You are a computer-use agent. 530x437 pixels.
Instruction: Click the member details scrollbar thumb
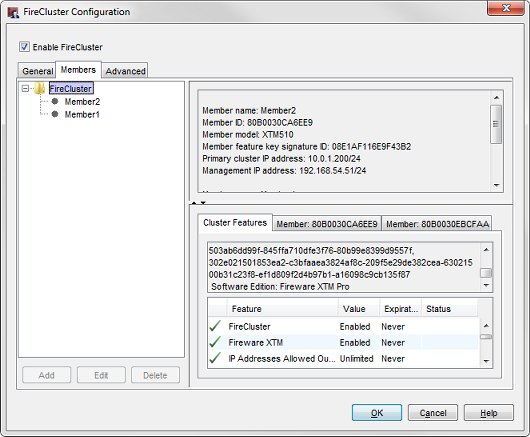(x=496, y=124)
